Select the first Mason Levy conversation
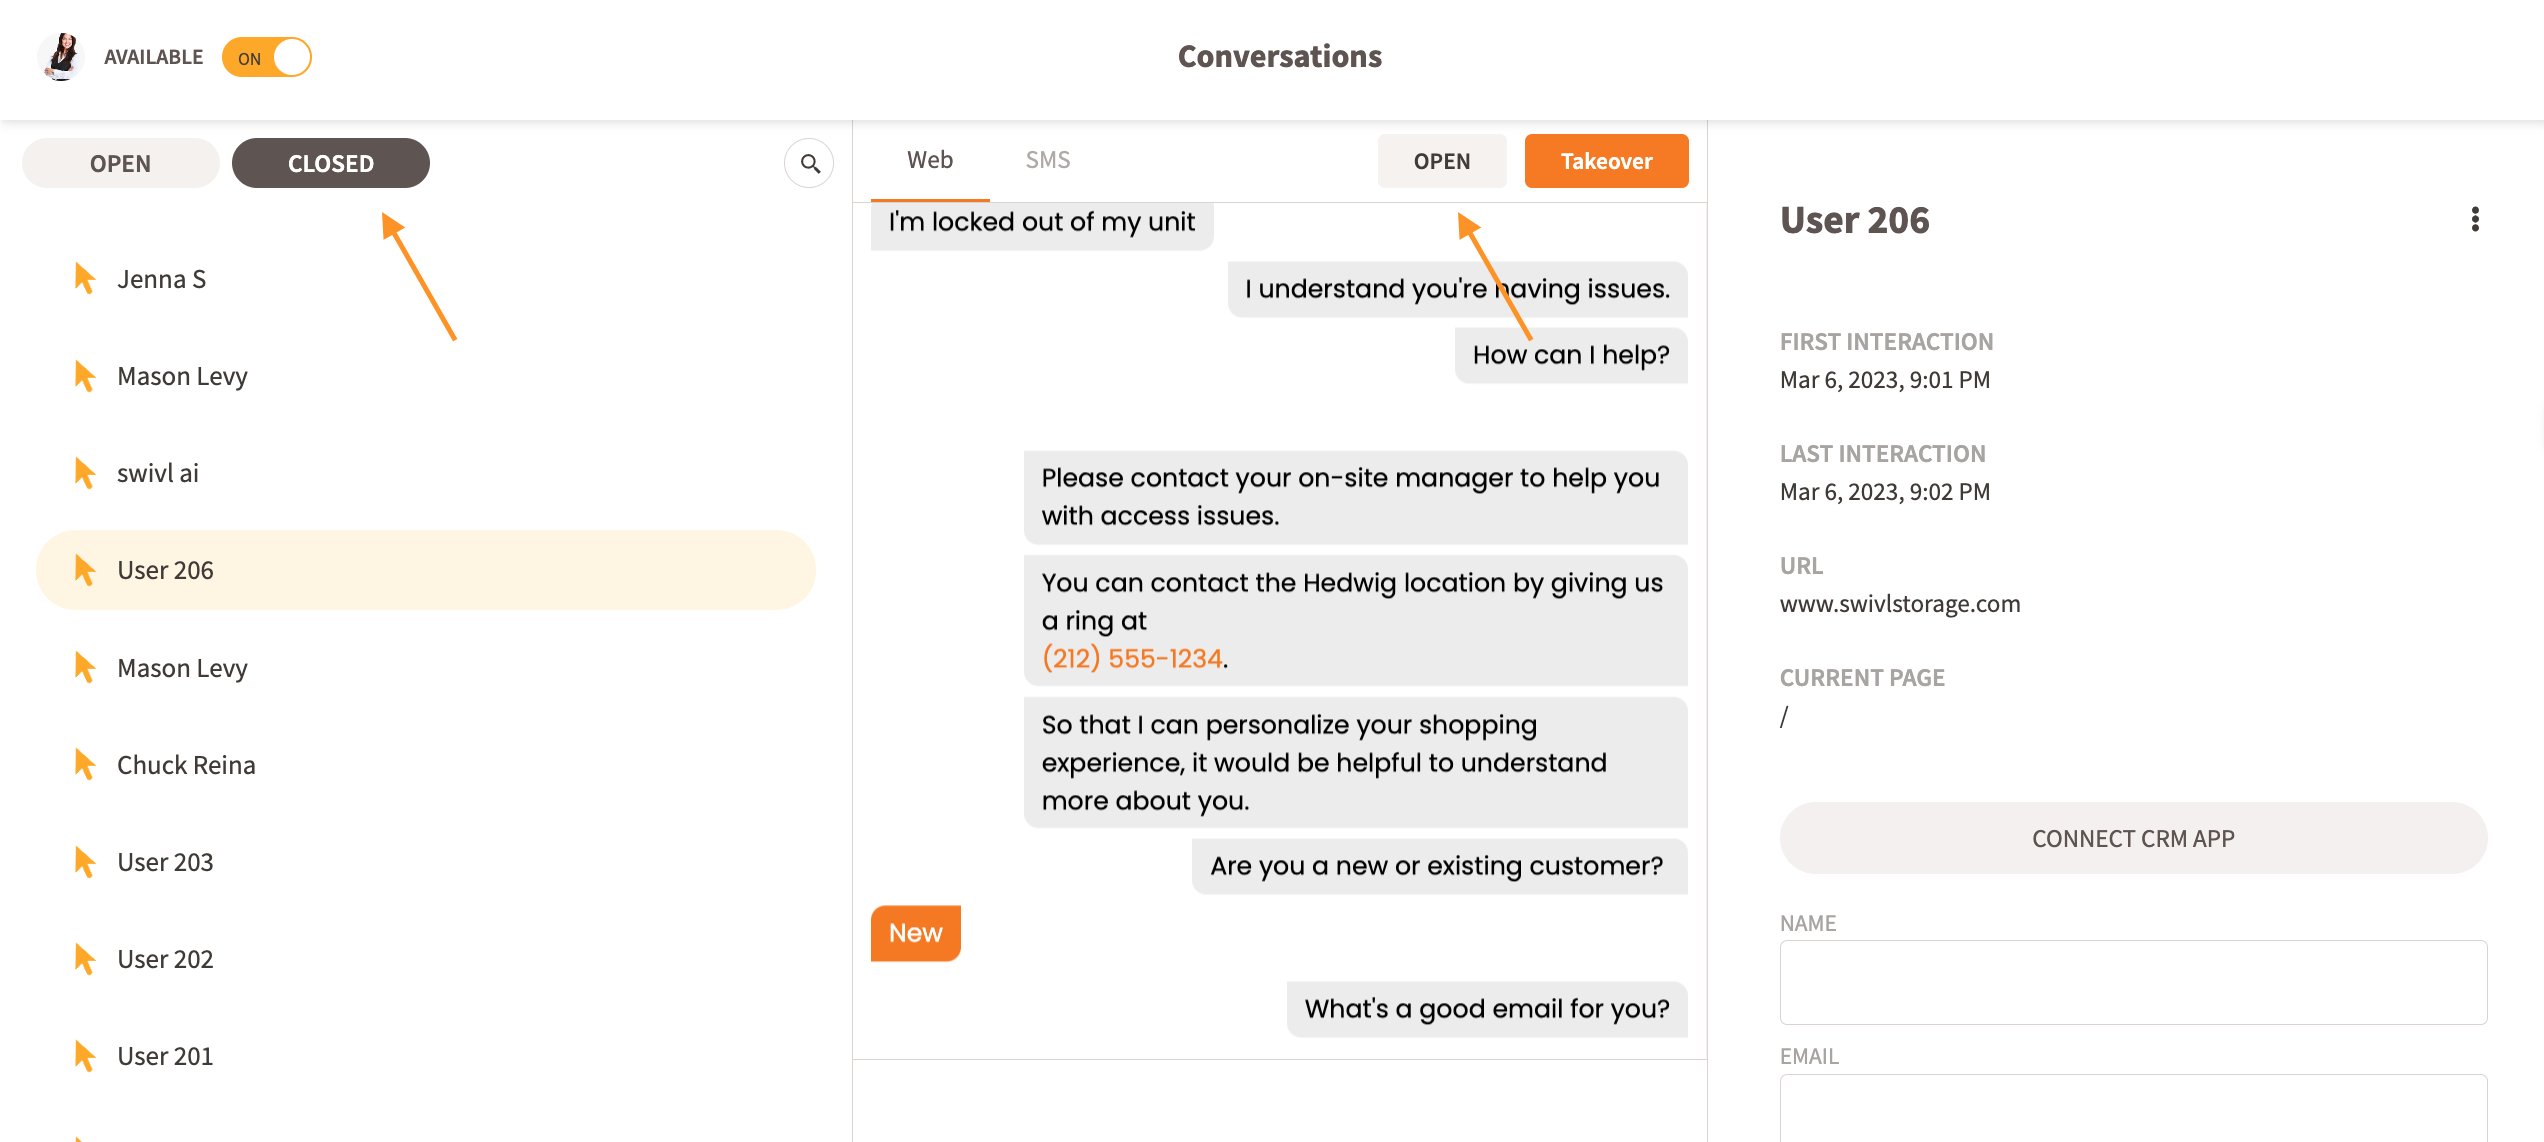This screenshot has width=2544, height=1142. [182, 376]
